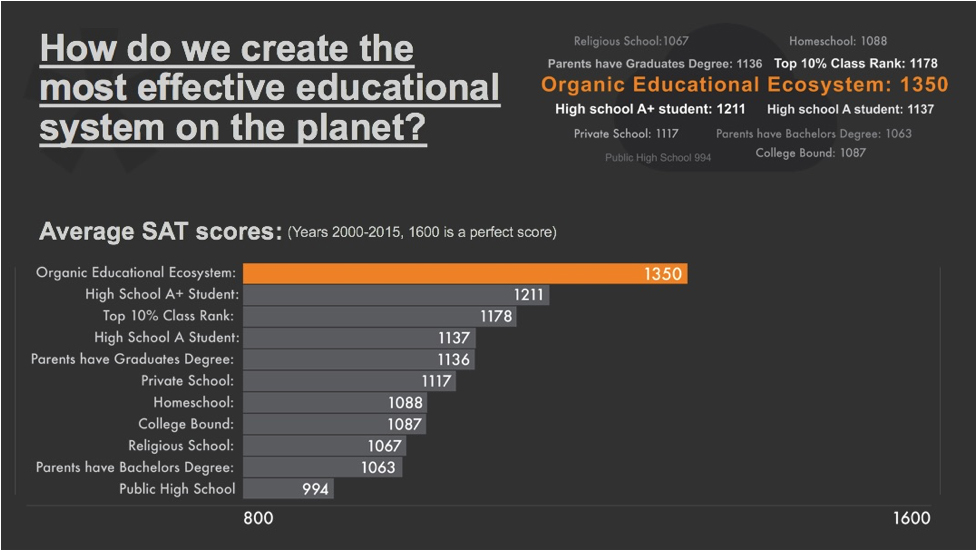Select the 1211 bar for High School A+ Student

pos(396,295)
